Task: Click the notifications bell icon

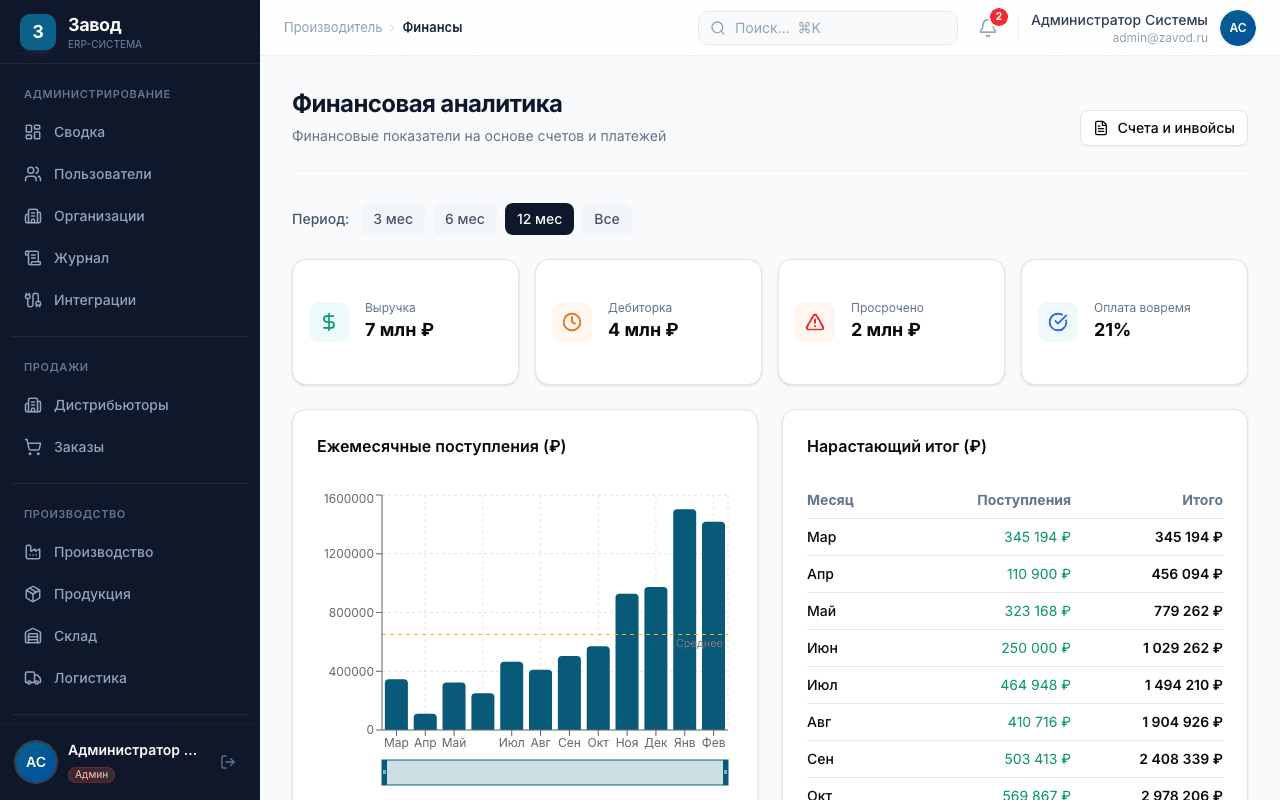Action: coord(988,28)
